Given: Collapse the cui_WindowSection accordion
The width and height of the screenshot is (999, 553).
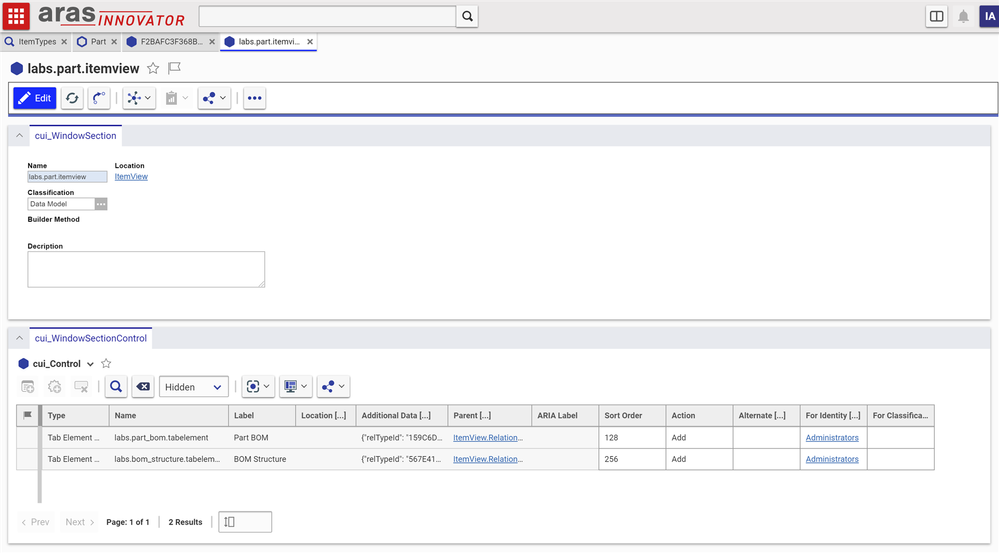Looking at the screenshot, I should pyautogui.click(x=20, y=136).
